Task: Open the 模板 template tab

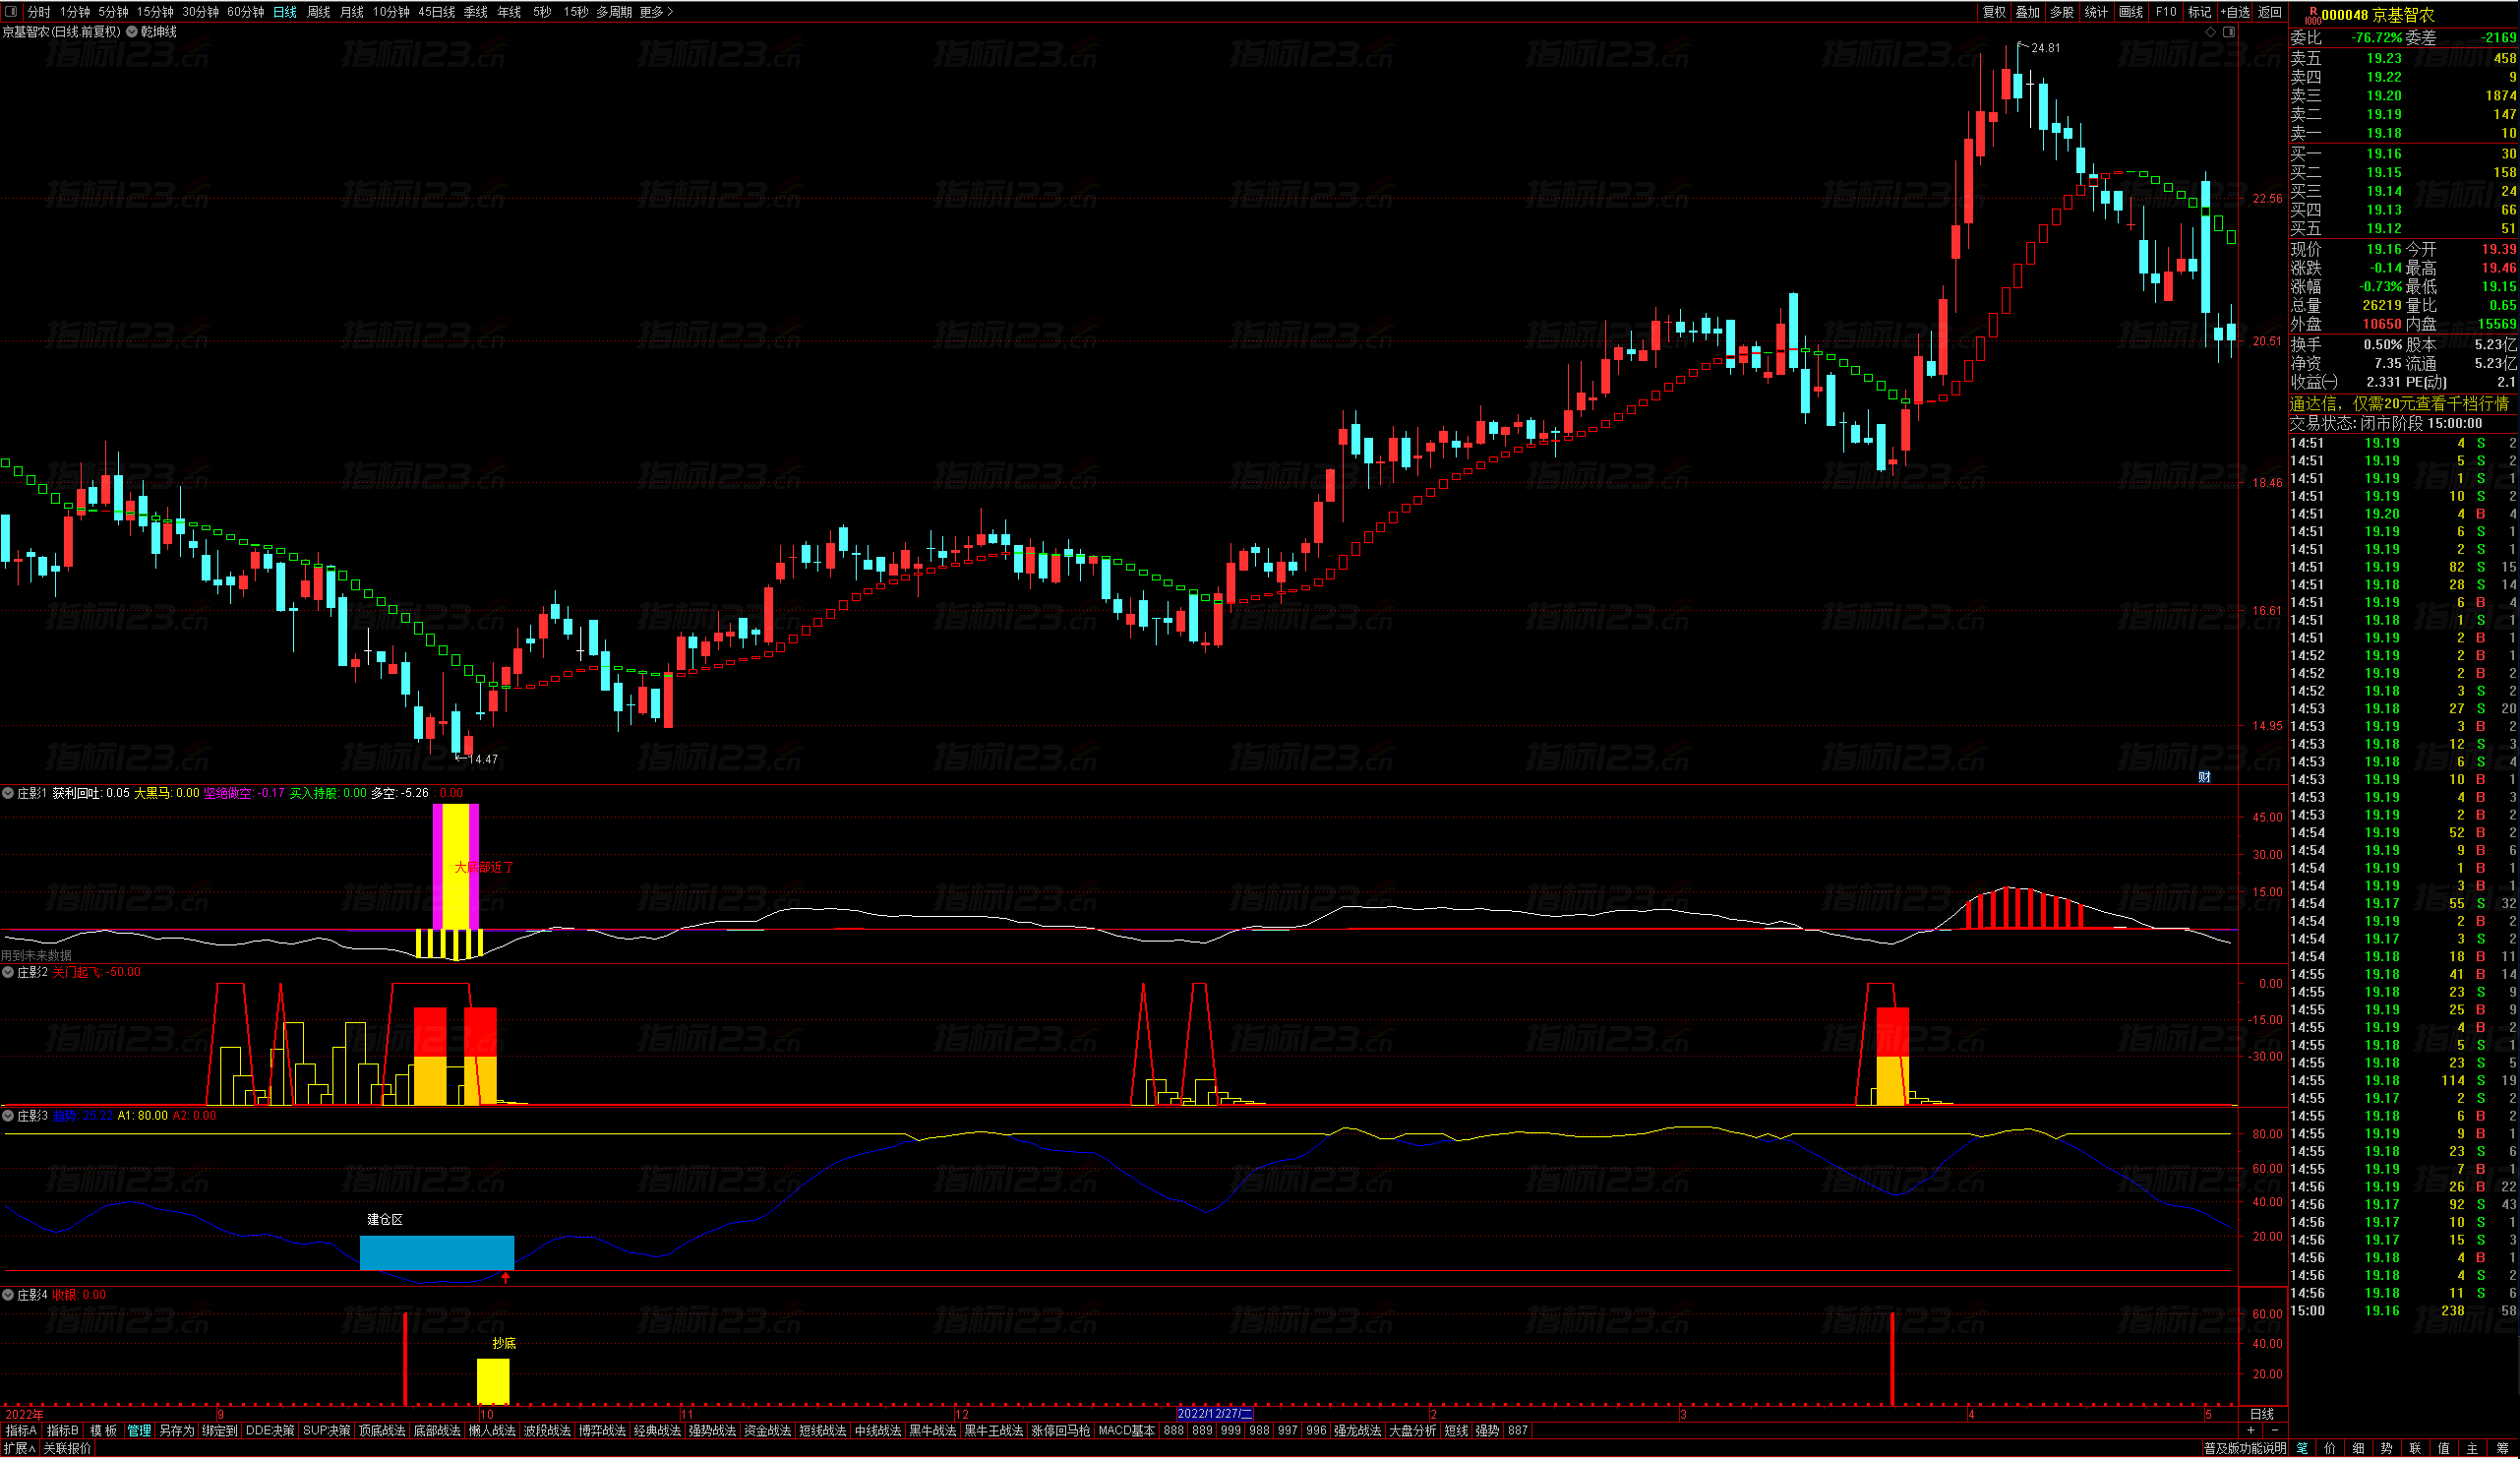Action: tap(103, 1432)
